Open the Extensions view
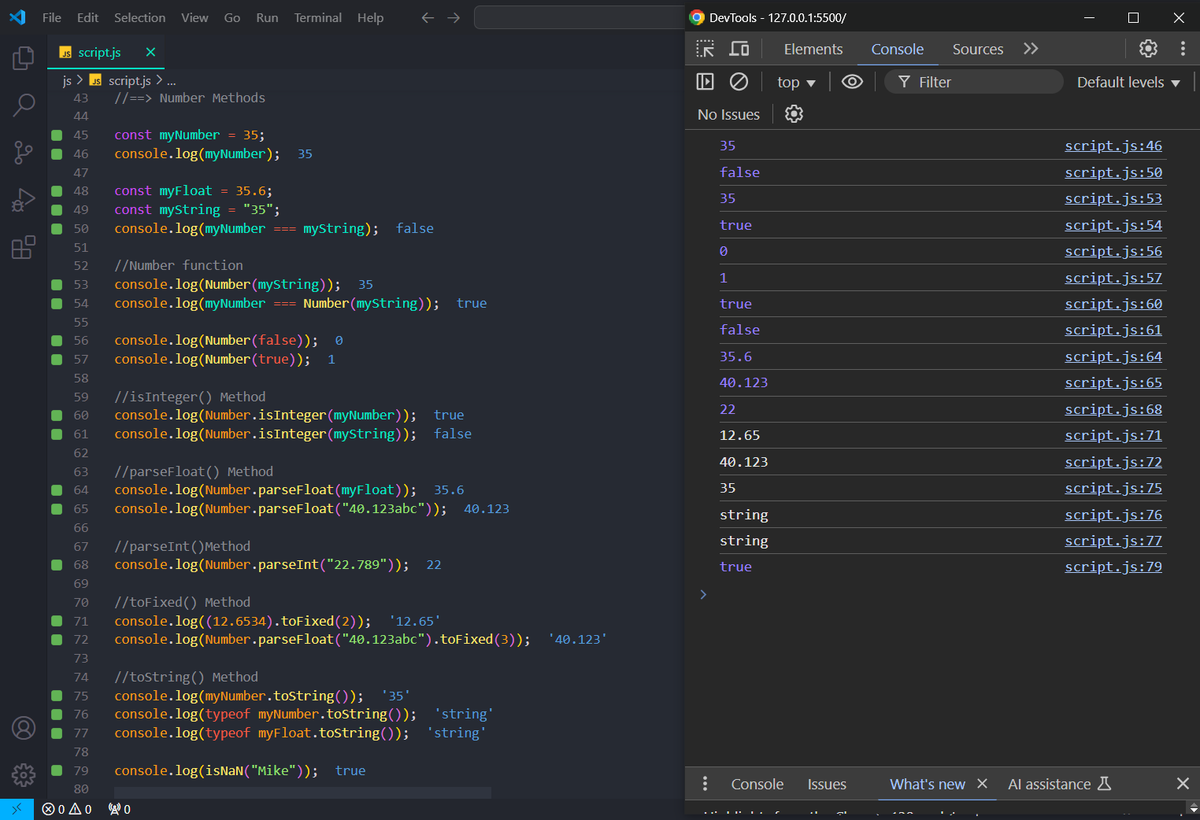The image size is (1200, 820). click(x=23, y=248)
